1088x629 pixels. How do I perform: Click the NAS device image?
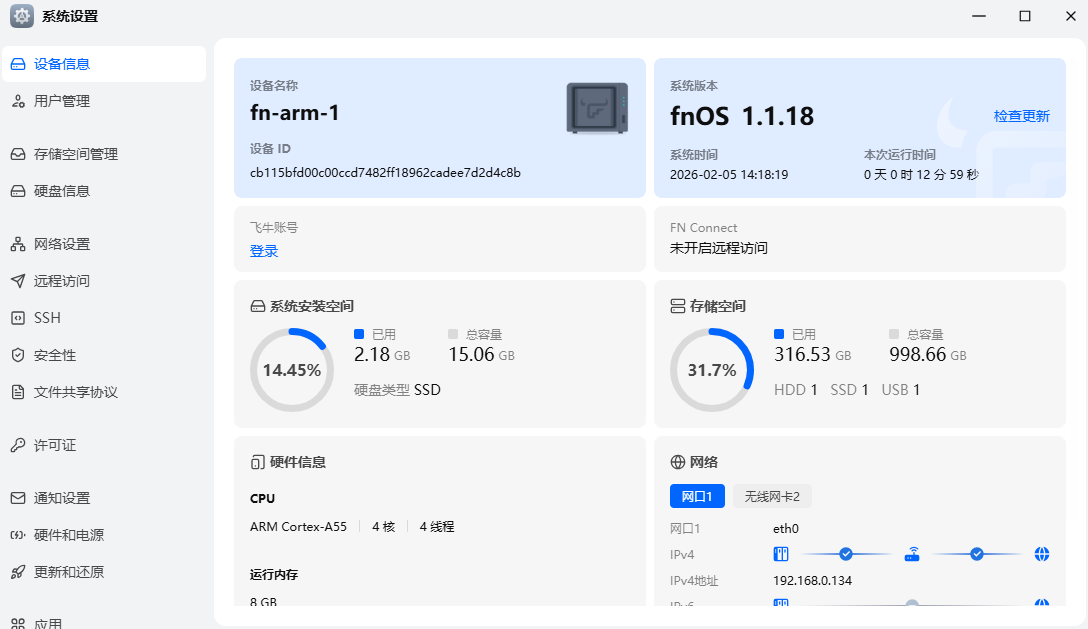597,108
